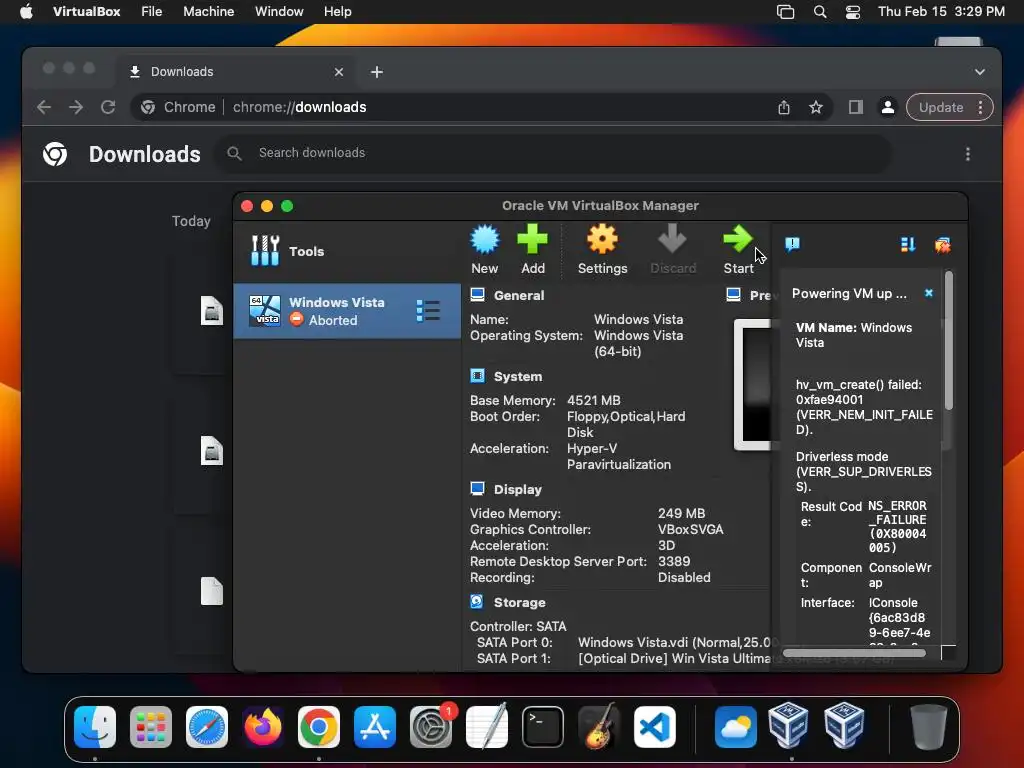This screenshot has height=768, width=1024.
Task: Open the Apple menu
Action: [26, 12]
